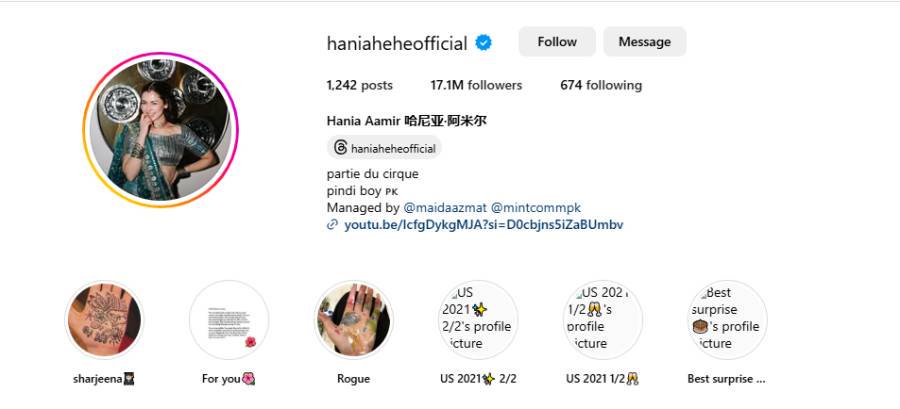View the 674 following list
Image resolution: width=900 pixels, height=409 pixels.
coord(601,85)
